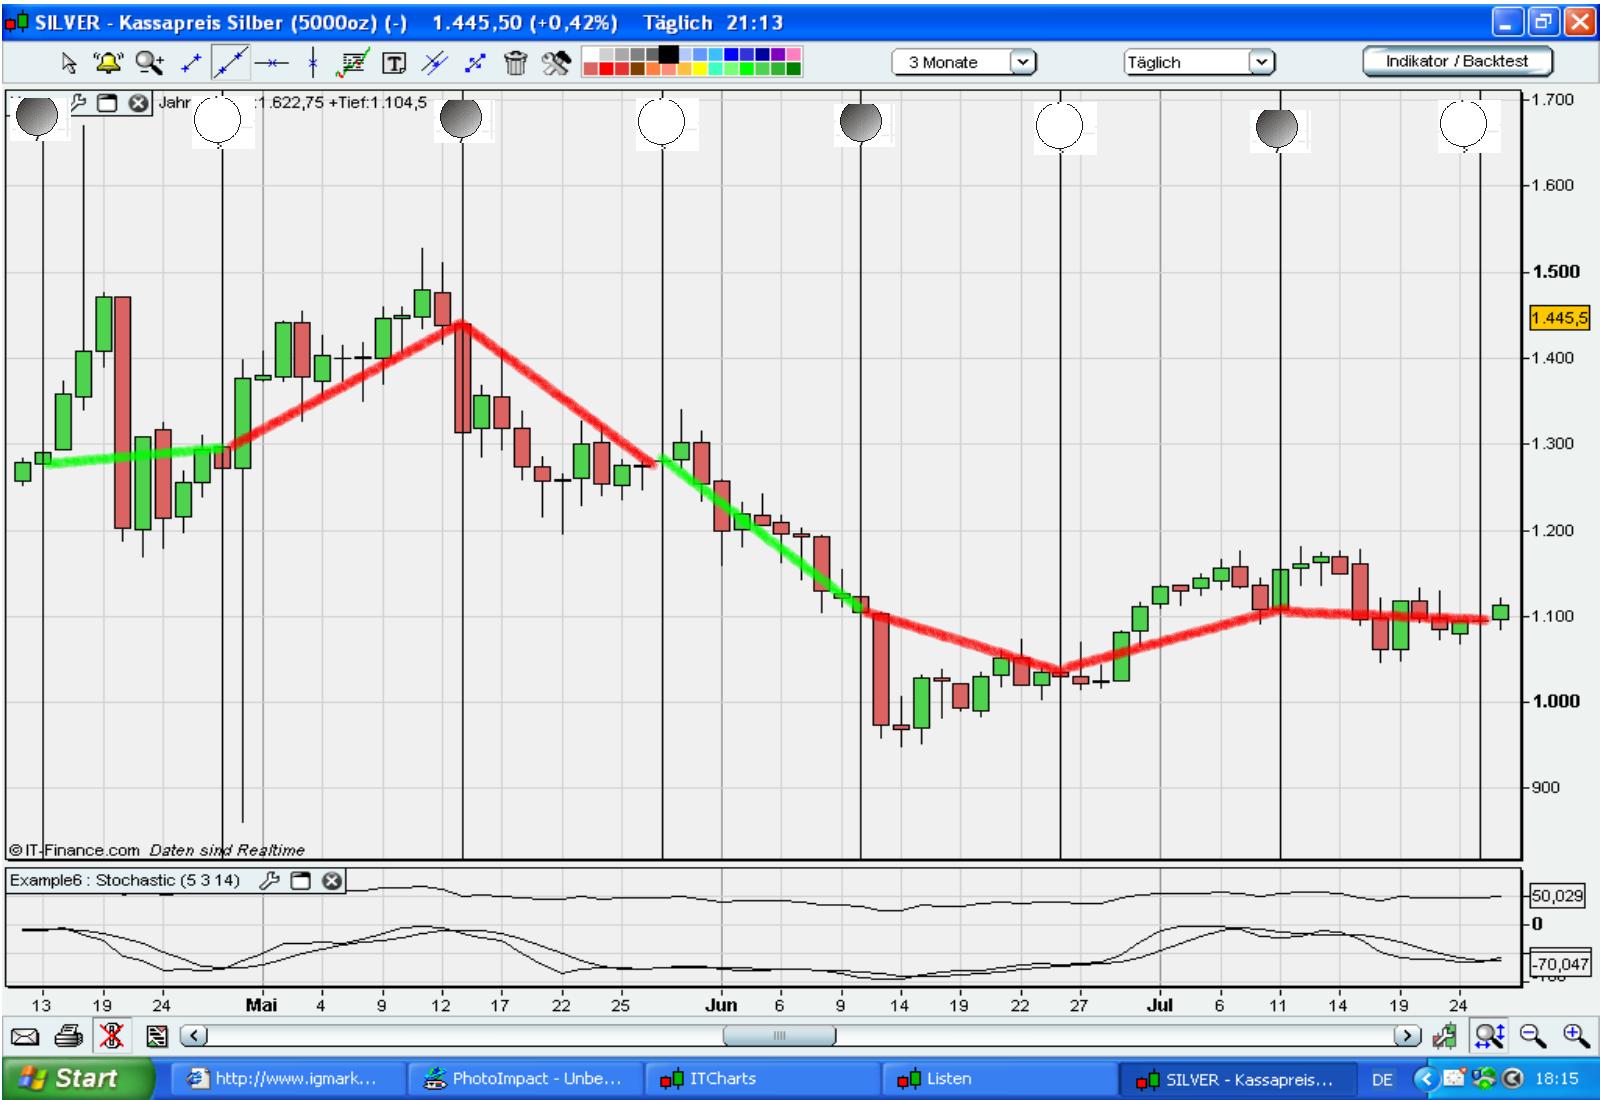Click the envelope email icon
Viewport: 1600px width, 1100px height.
(25, 1037)
